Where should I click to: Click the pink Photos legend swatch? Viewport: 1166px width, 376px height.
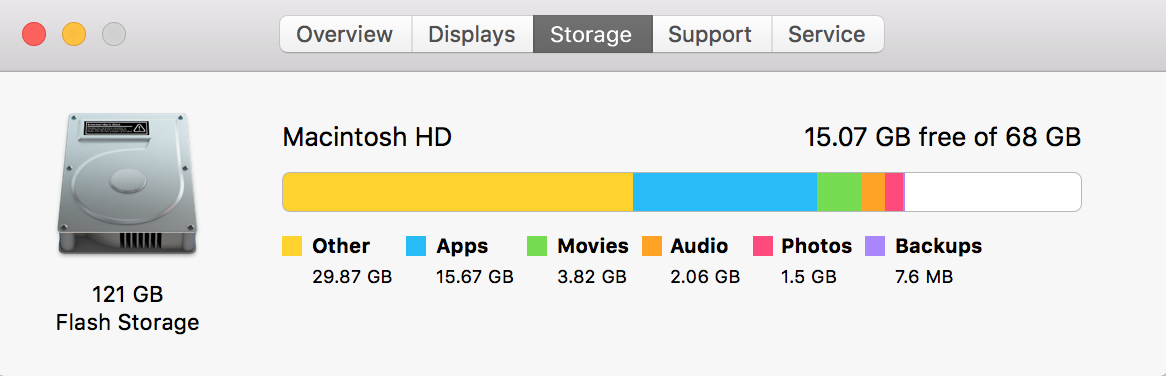763,246
